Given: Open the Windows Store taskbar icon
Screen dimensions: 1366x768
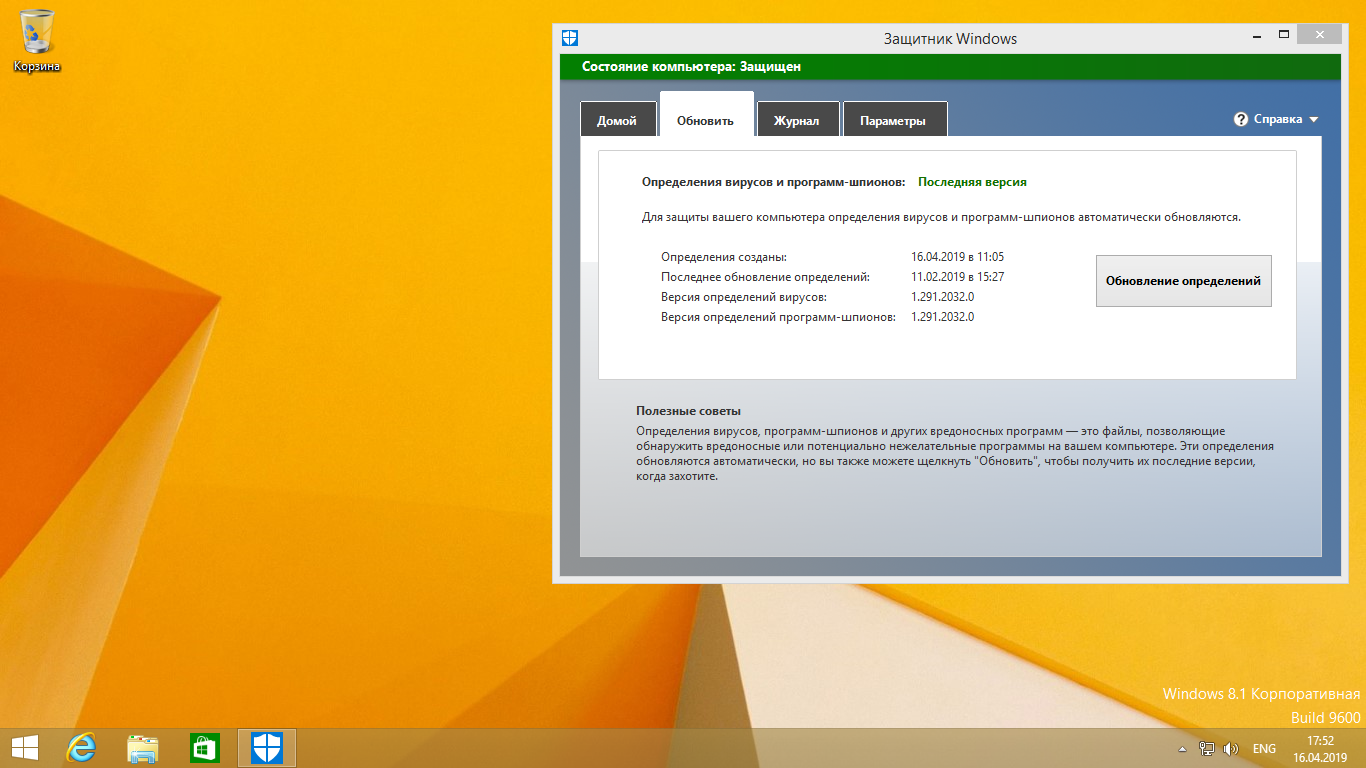Looking at the screenshot, I should pos(205,748).
